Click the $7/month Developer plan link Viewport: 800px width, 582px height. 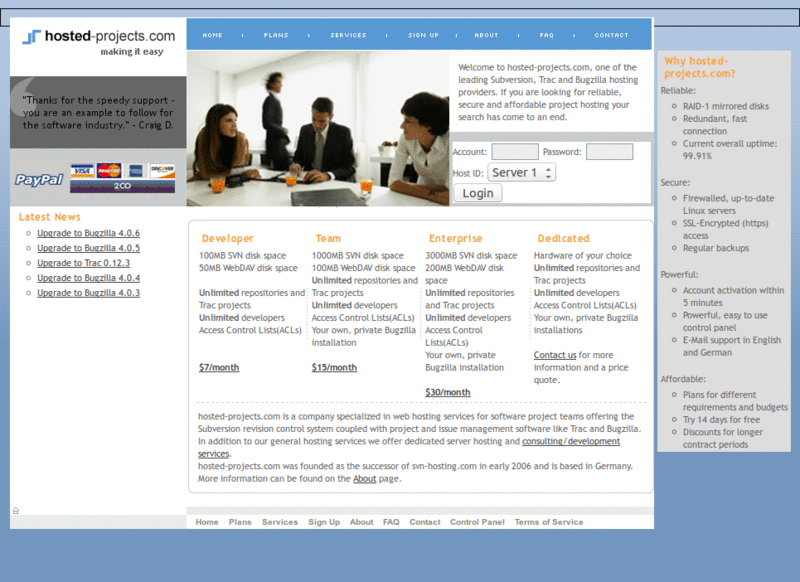[x=219, y=367]
